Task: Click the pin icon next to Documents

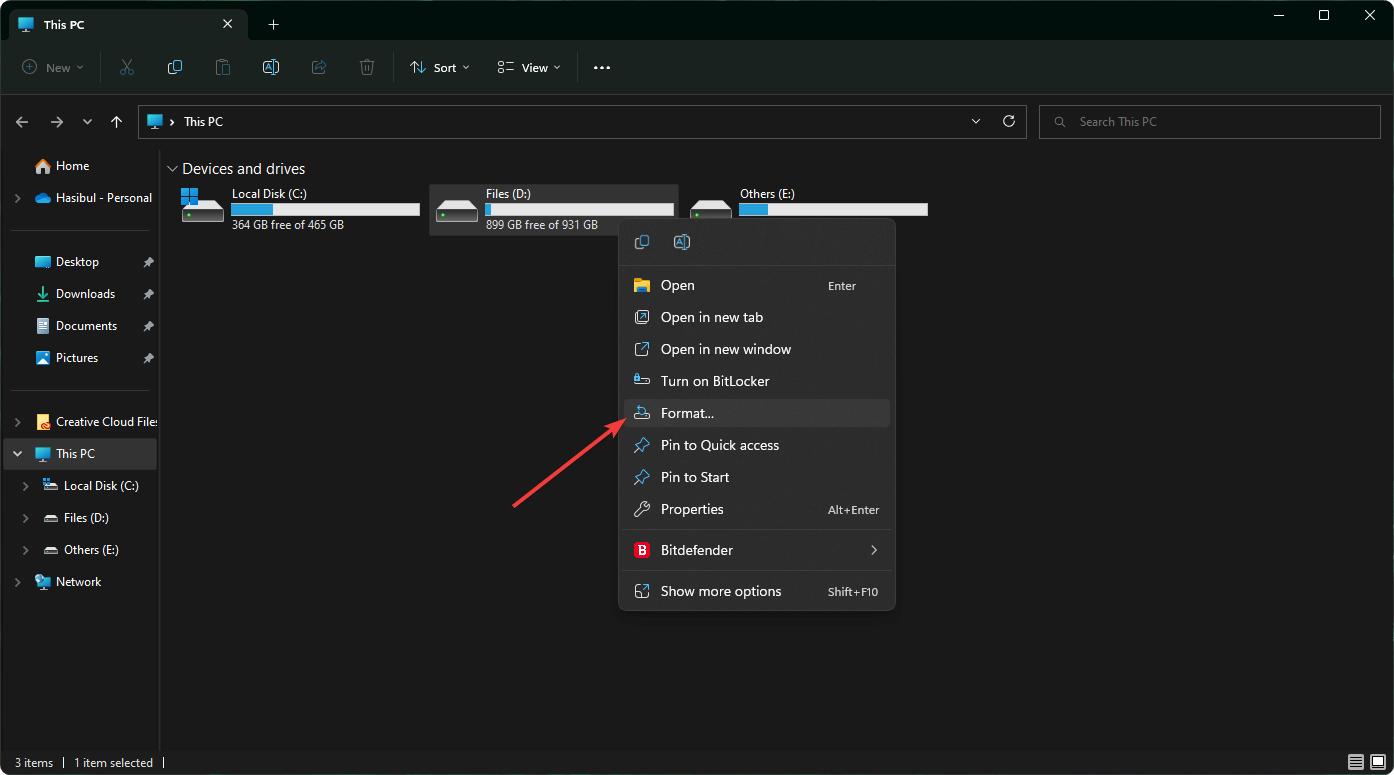Action: coord(148,326)
